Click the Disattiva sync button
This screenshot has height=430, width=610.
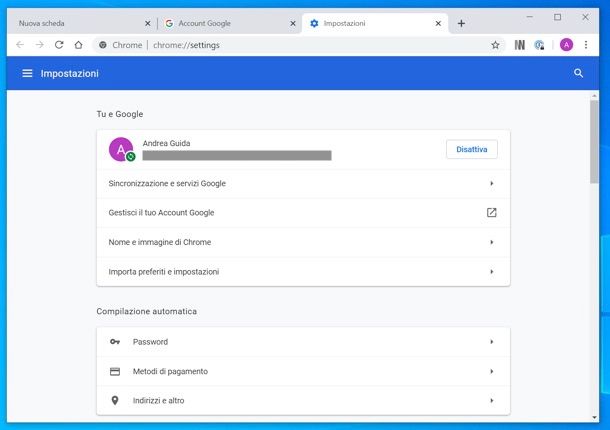coord(472,149)
